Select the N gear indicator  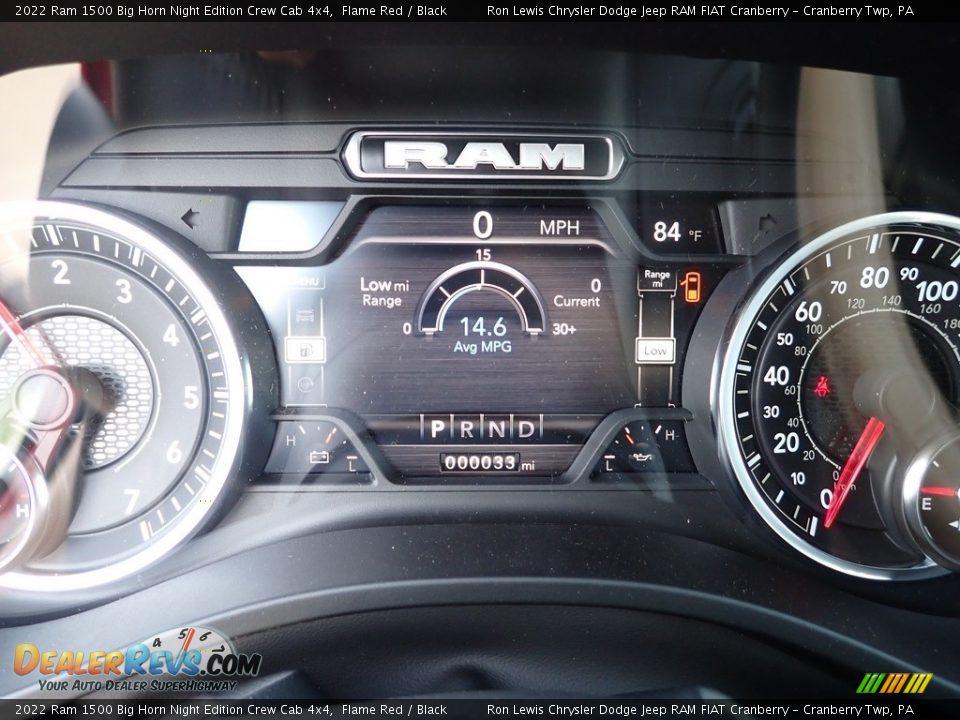[x=496, y=429]
